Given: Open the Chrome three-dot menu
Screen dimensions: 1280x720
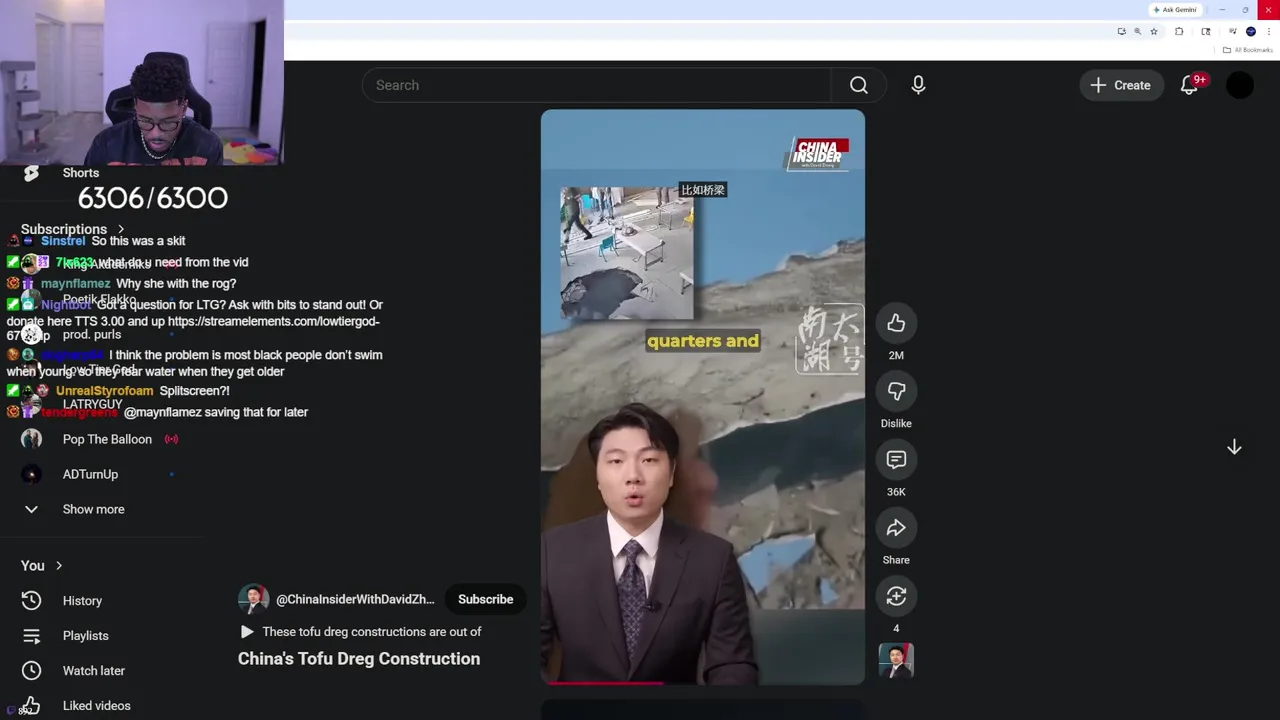Looking at the screenshot, I should 1268,32.
